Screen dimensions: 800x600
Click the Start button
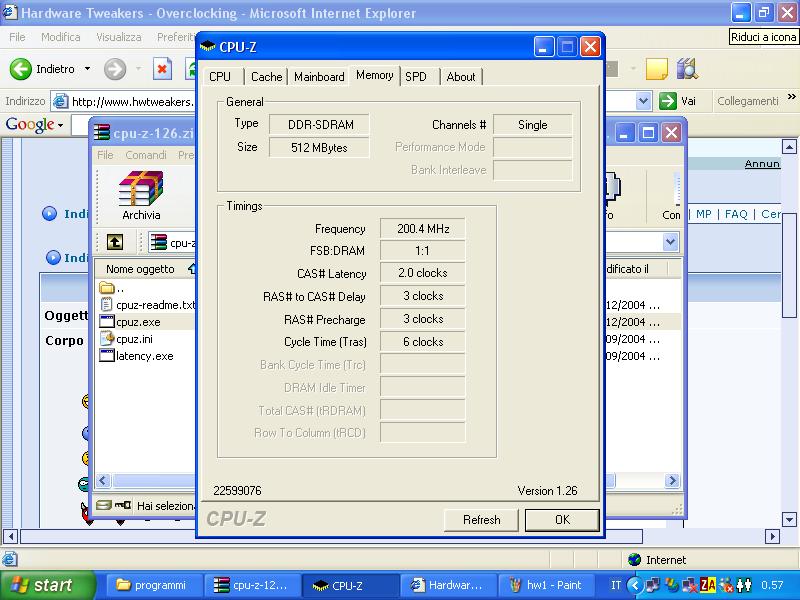pos(47,585)
